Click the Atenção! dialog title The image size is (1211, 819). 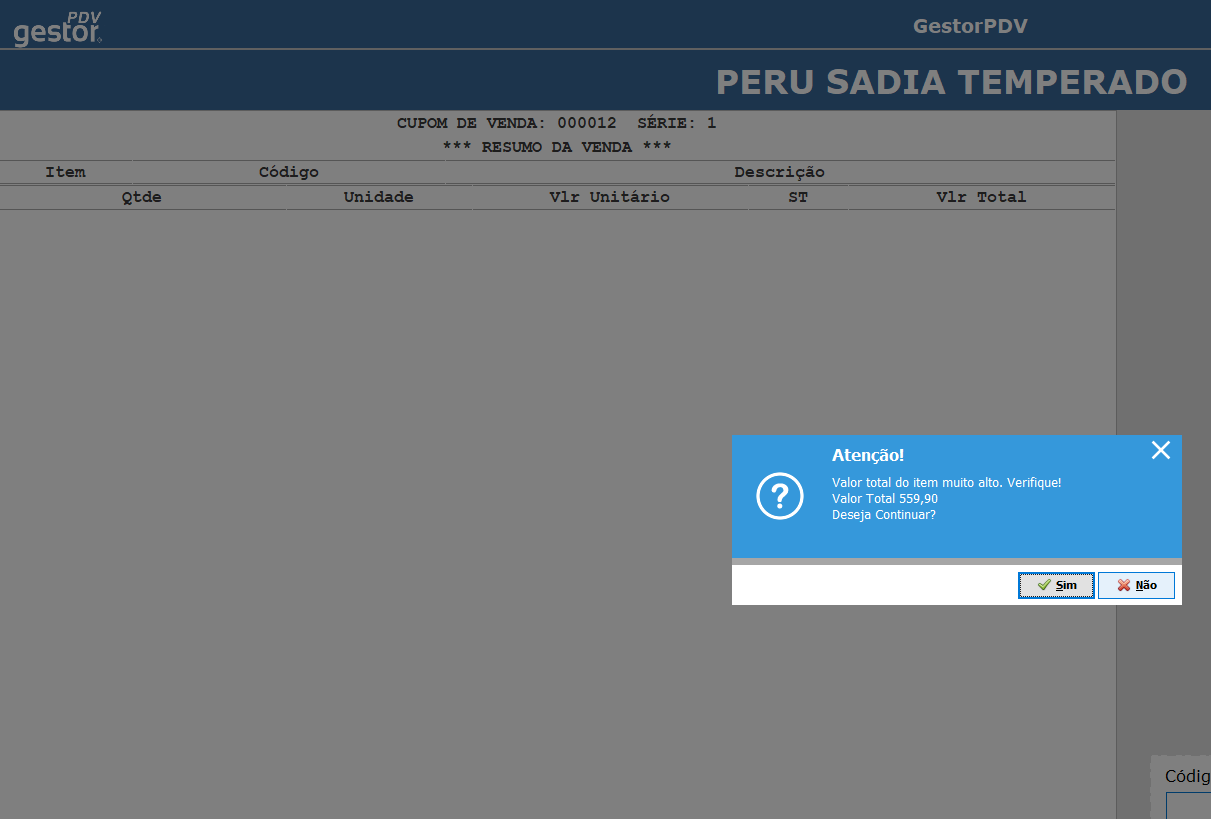867,455
